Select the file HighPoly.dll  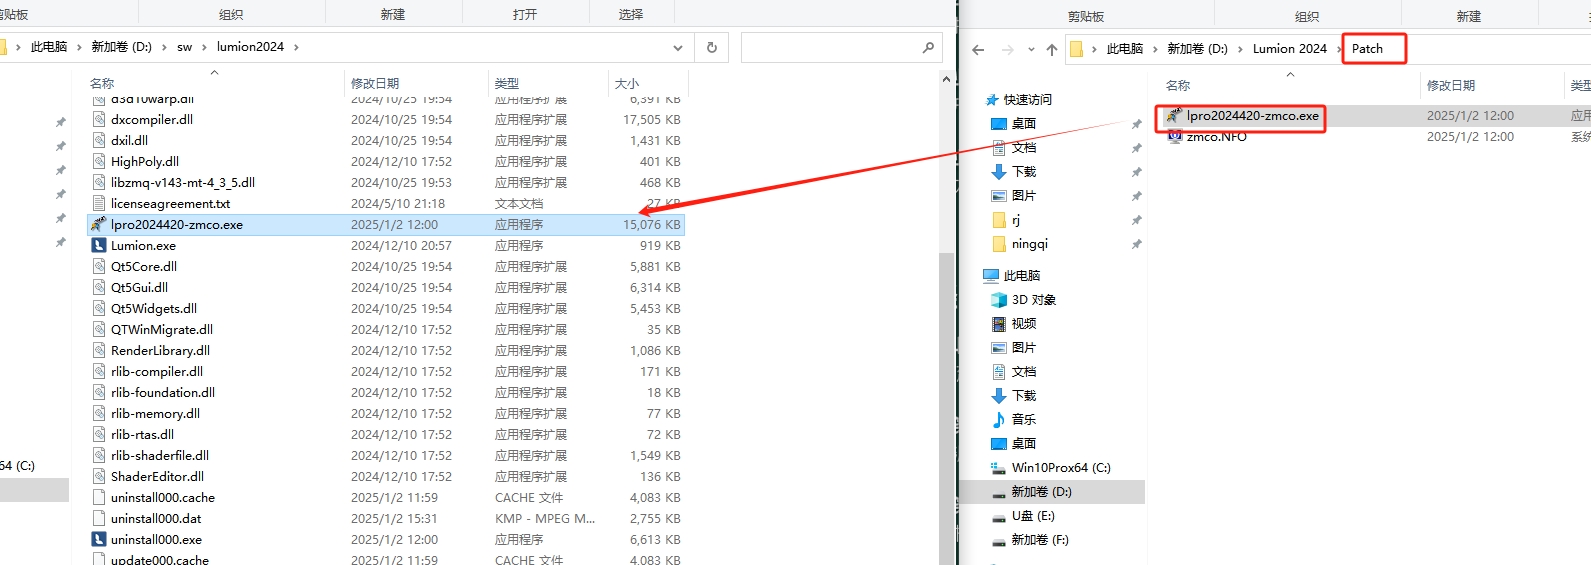[x=145, y=161]
